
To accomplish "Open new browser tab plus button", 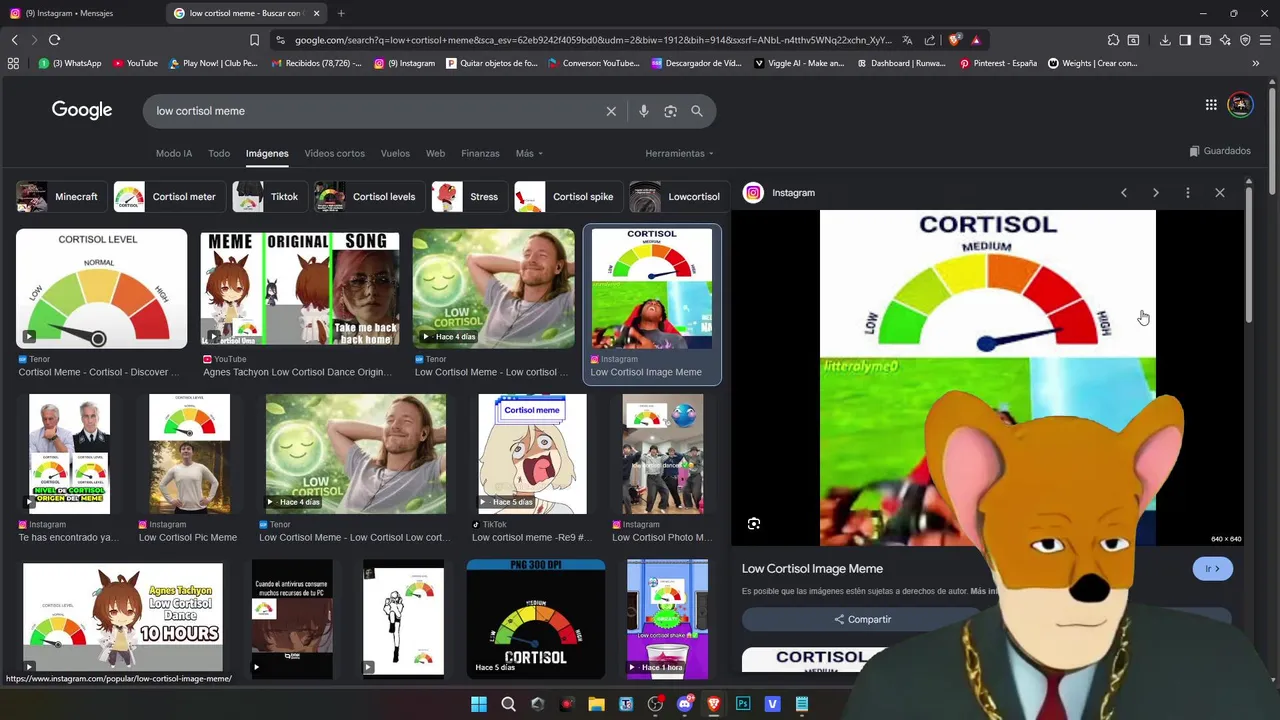I will tap(341, 13).
